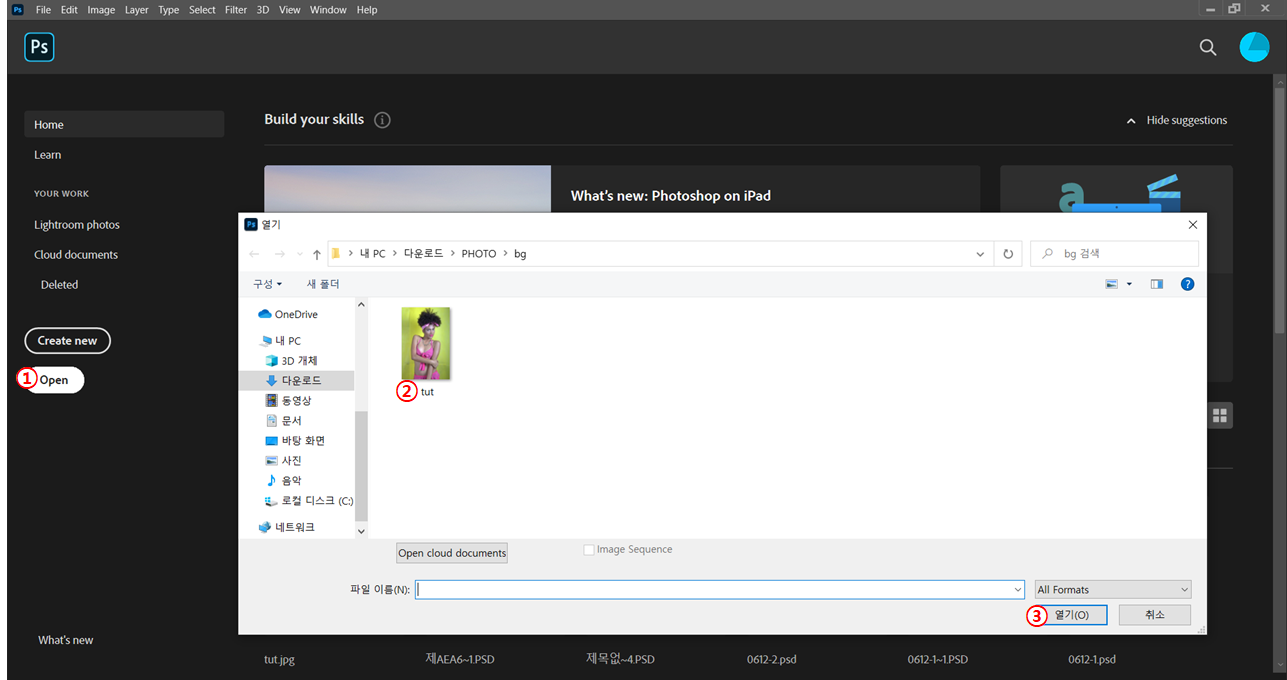Click the PHOTO breadcrumb segment
1287x680 pixels.
click(x=478, y=254)
